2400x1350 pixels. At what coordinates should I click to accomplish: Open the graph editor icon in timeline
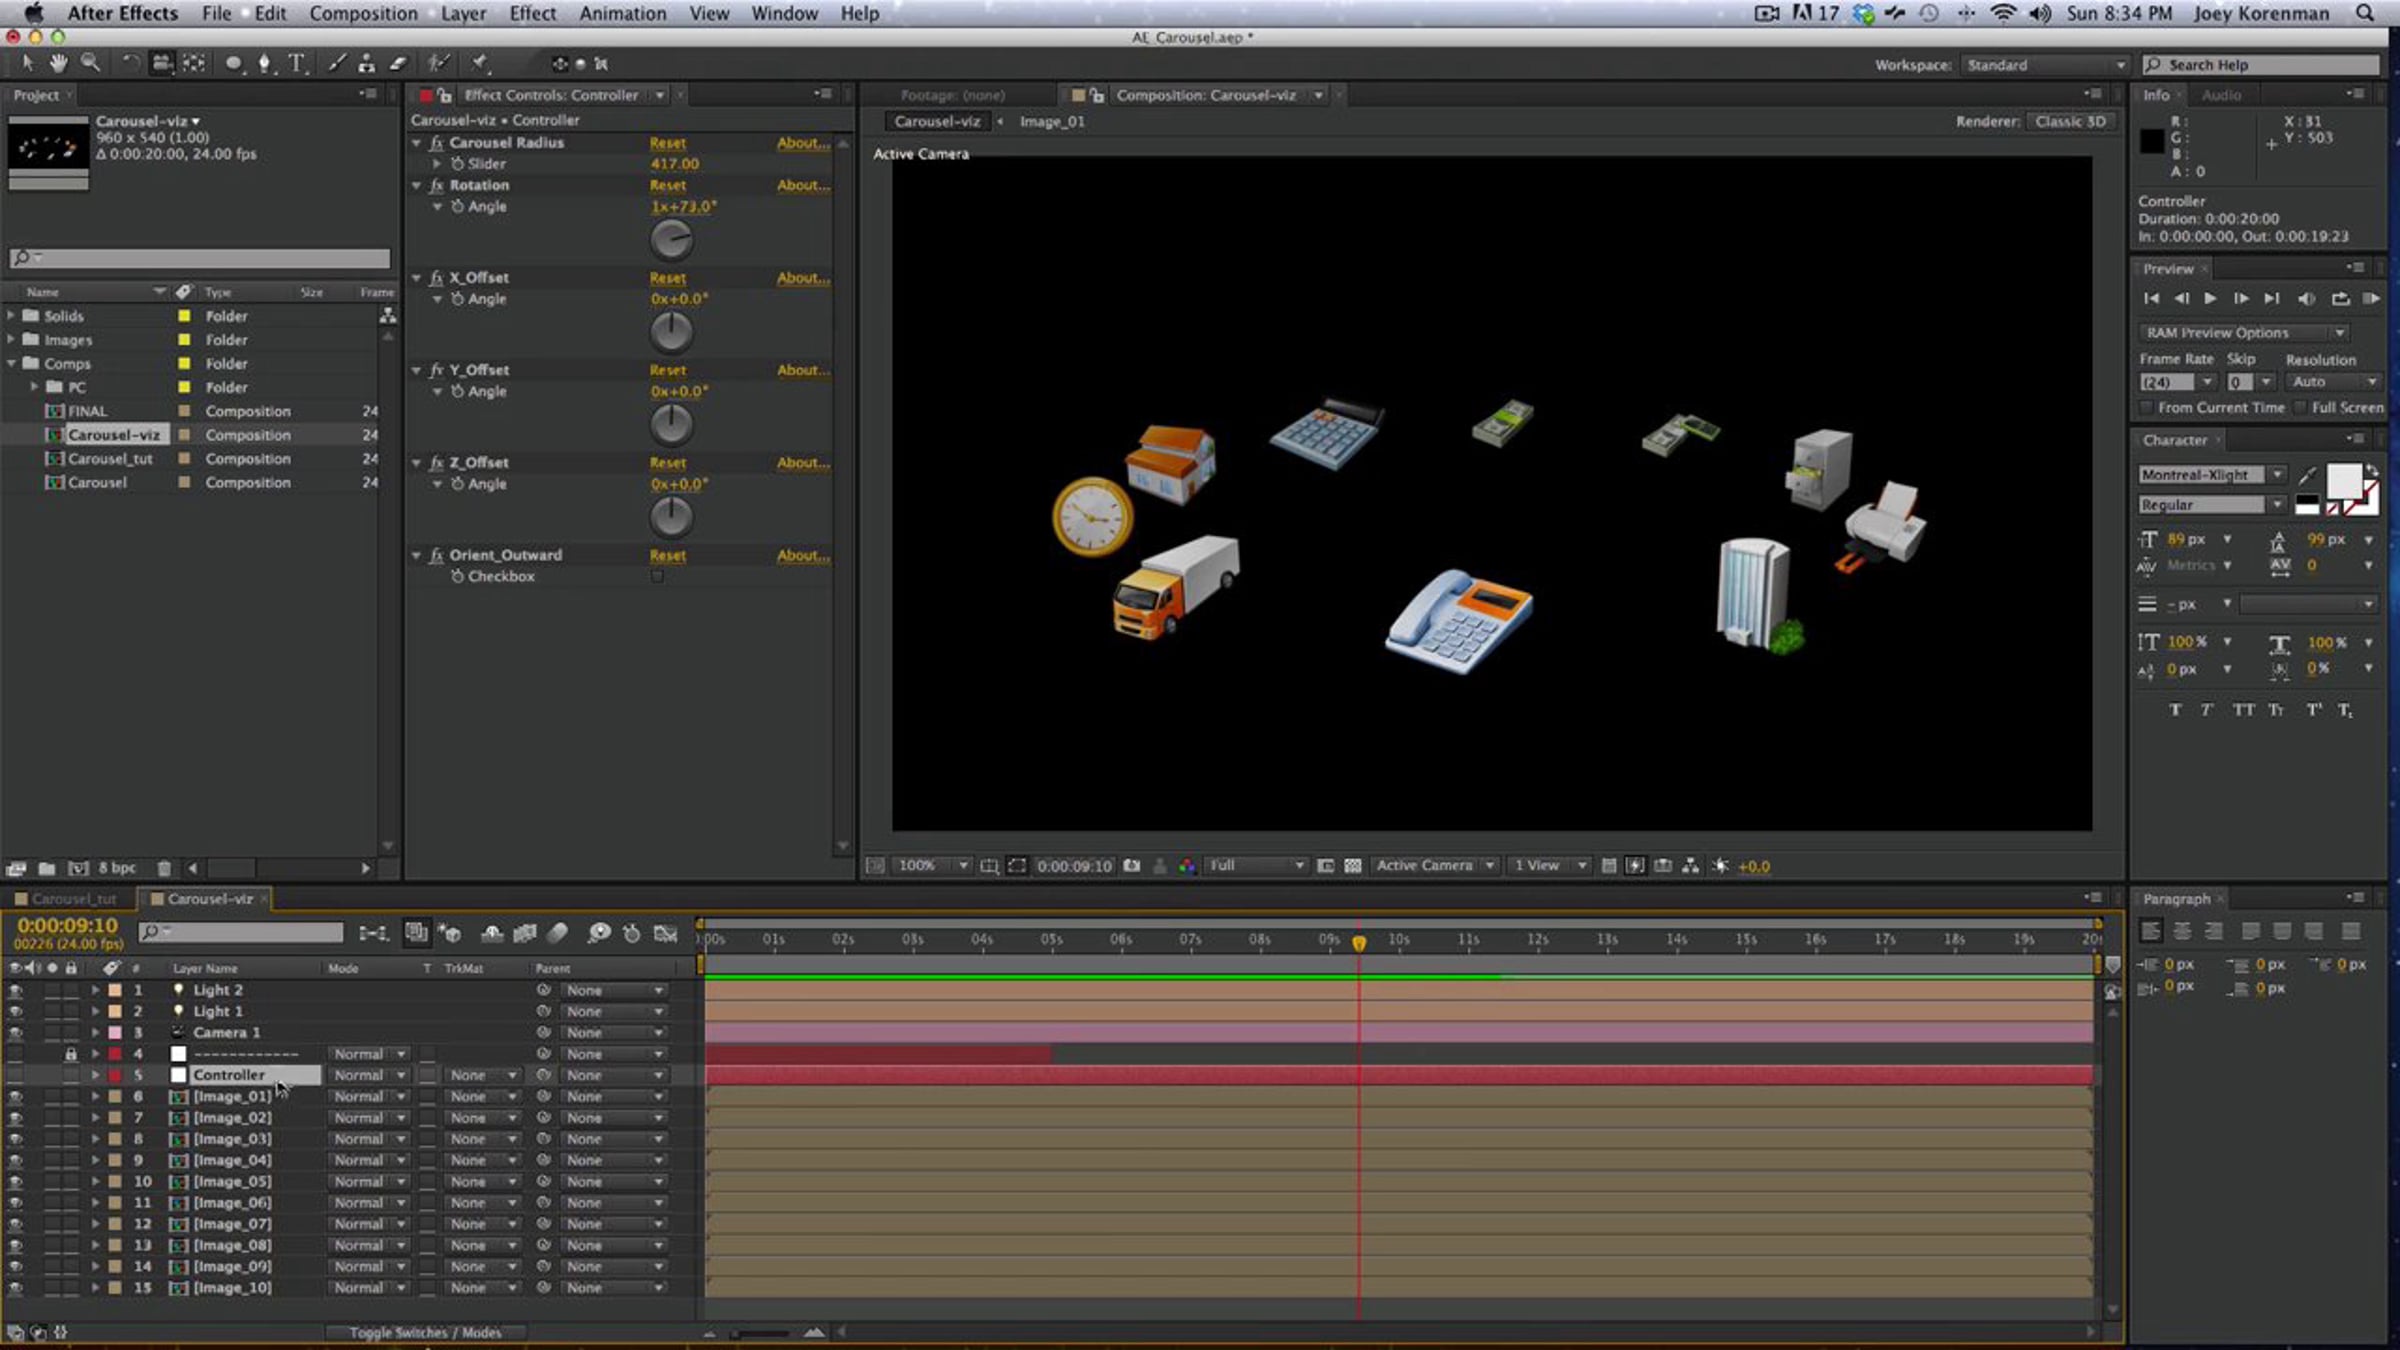[x=666, y=933]
